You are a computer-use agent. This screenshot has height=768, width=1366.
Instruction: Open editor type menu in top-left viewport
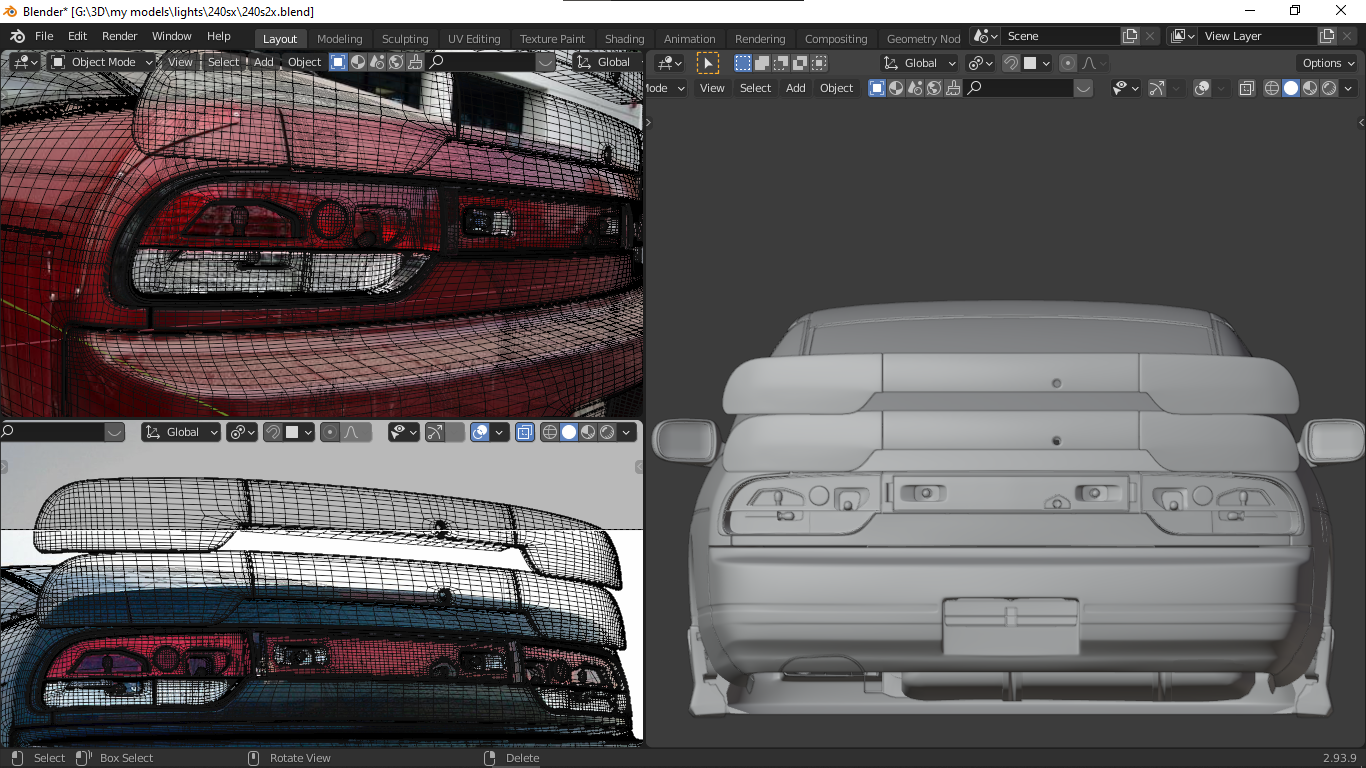[26, 62]
